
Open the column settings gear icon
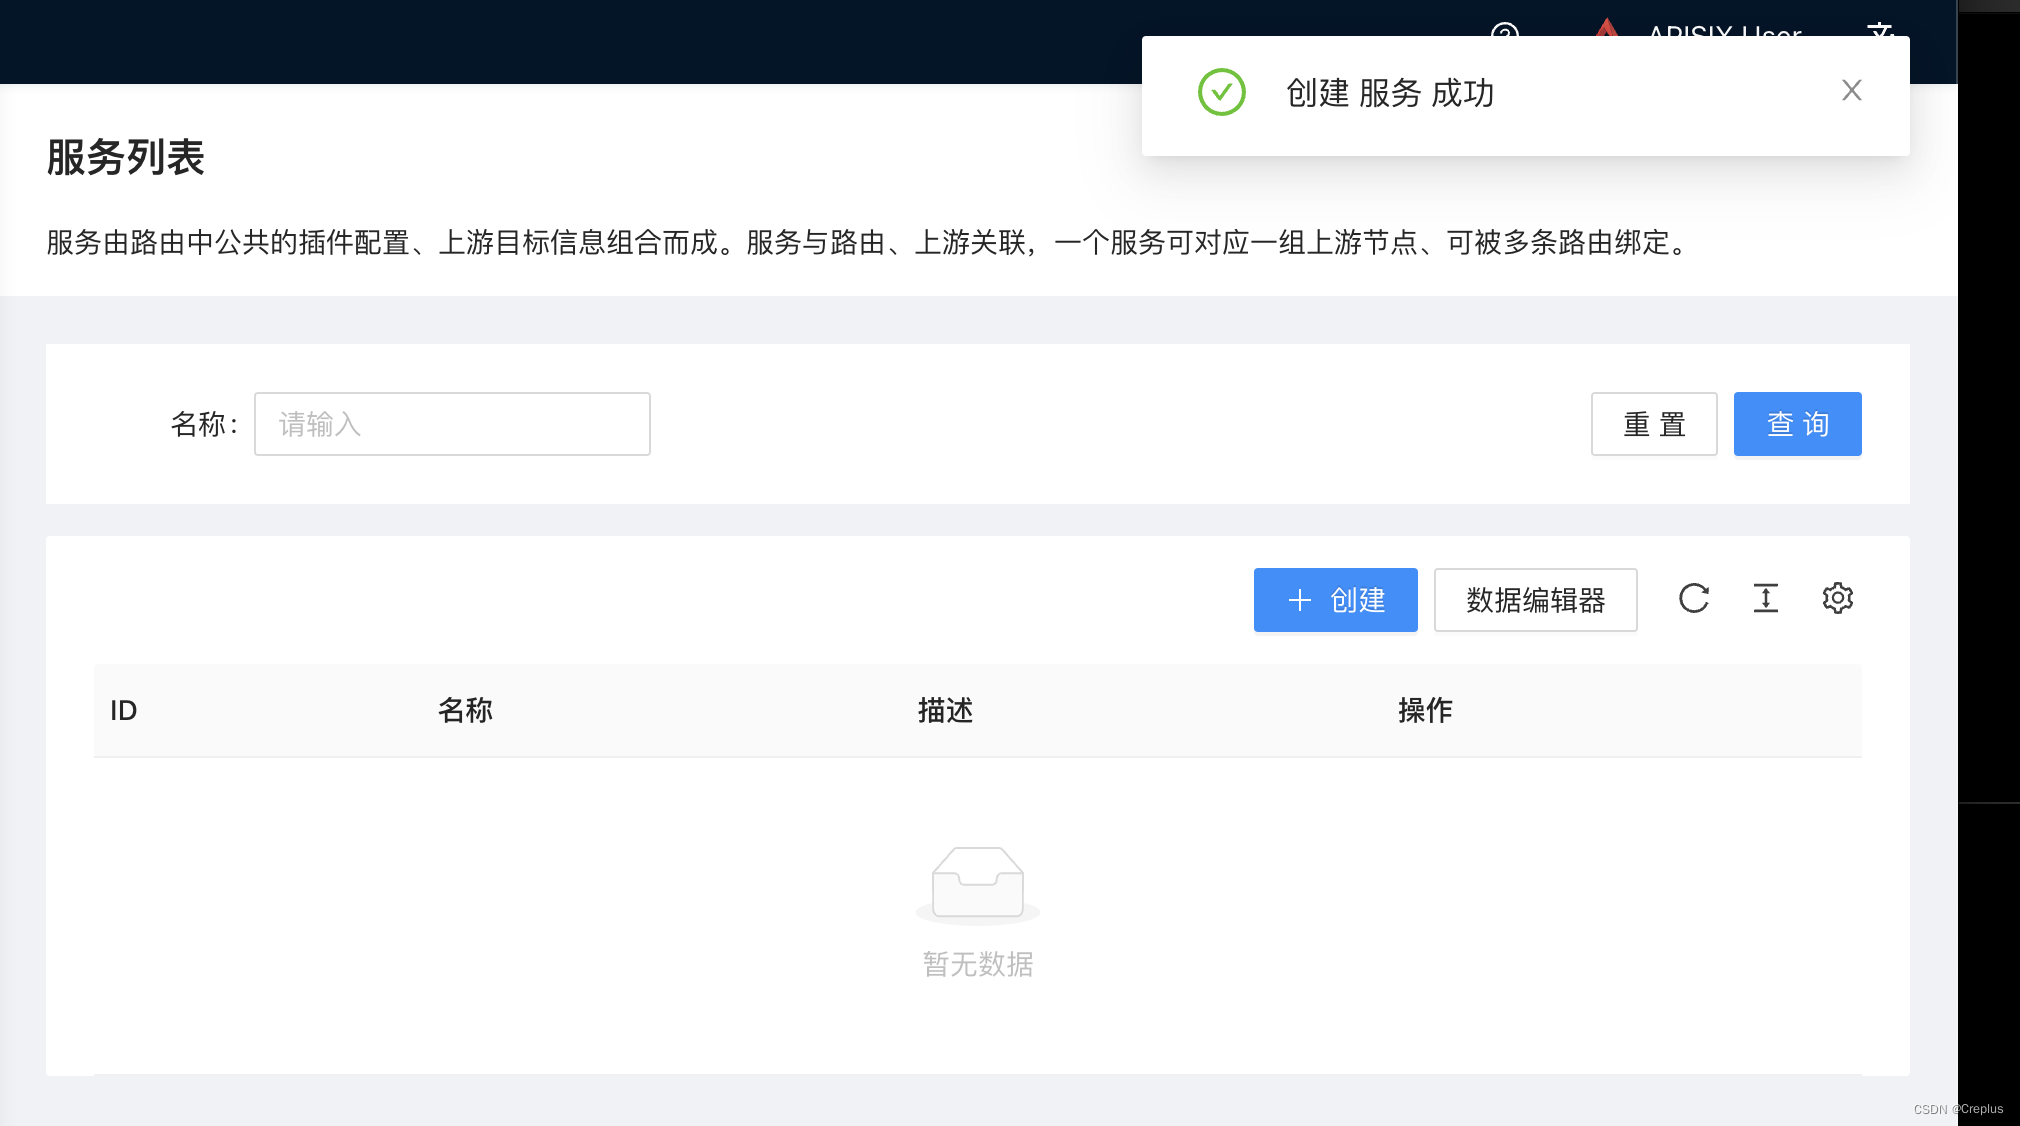1837,599
